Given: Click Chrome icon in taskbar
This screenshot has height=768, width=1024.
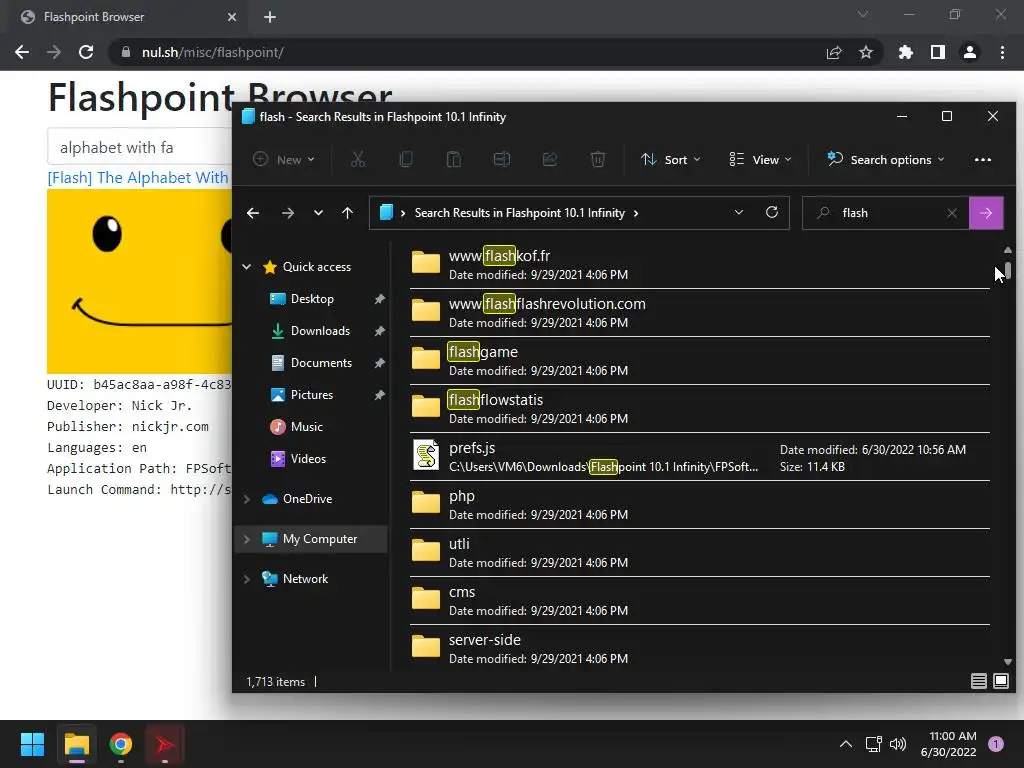Looking at the screenshot, I should [x=121, y=744].
